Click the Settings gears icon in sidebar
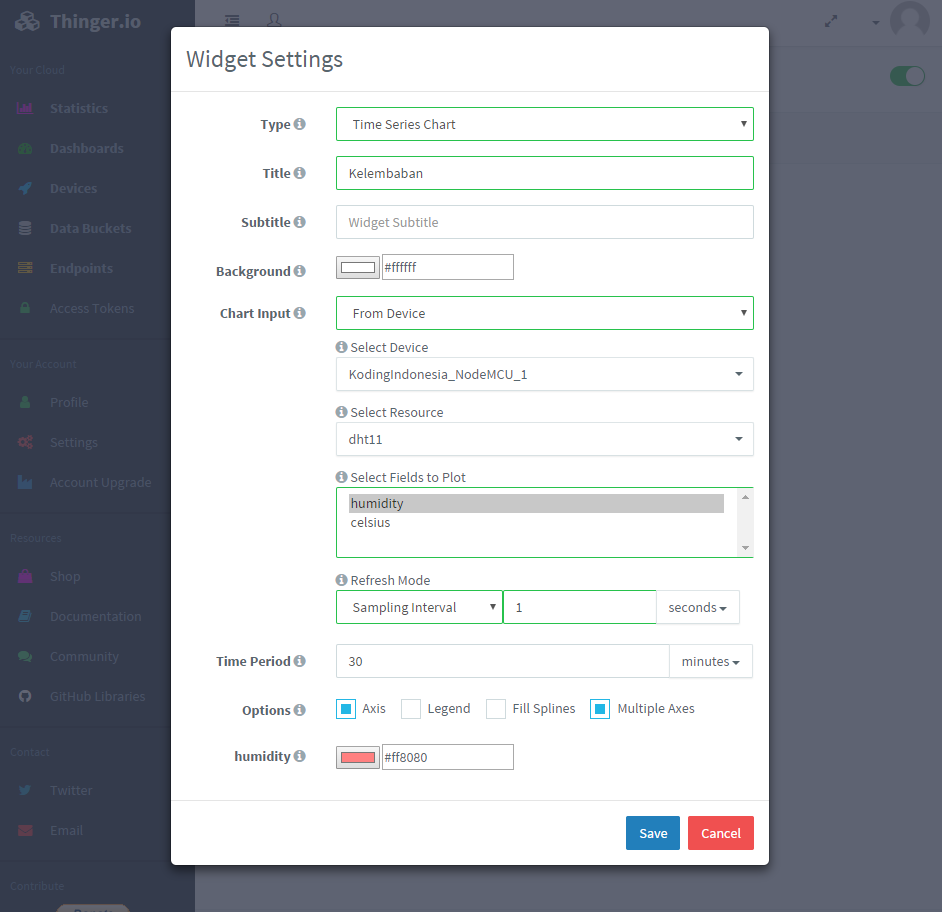 tap(25, 442)
